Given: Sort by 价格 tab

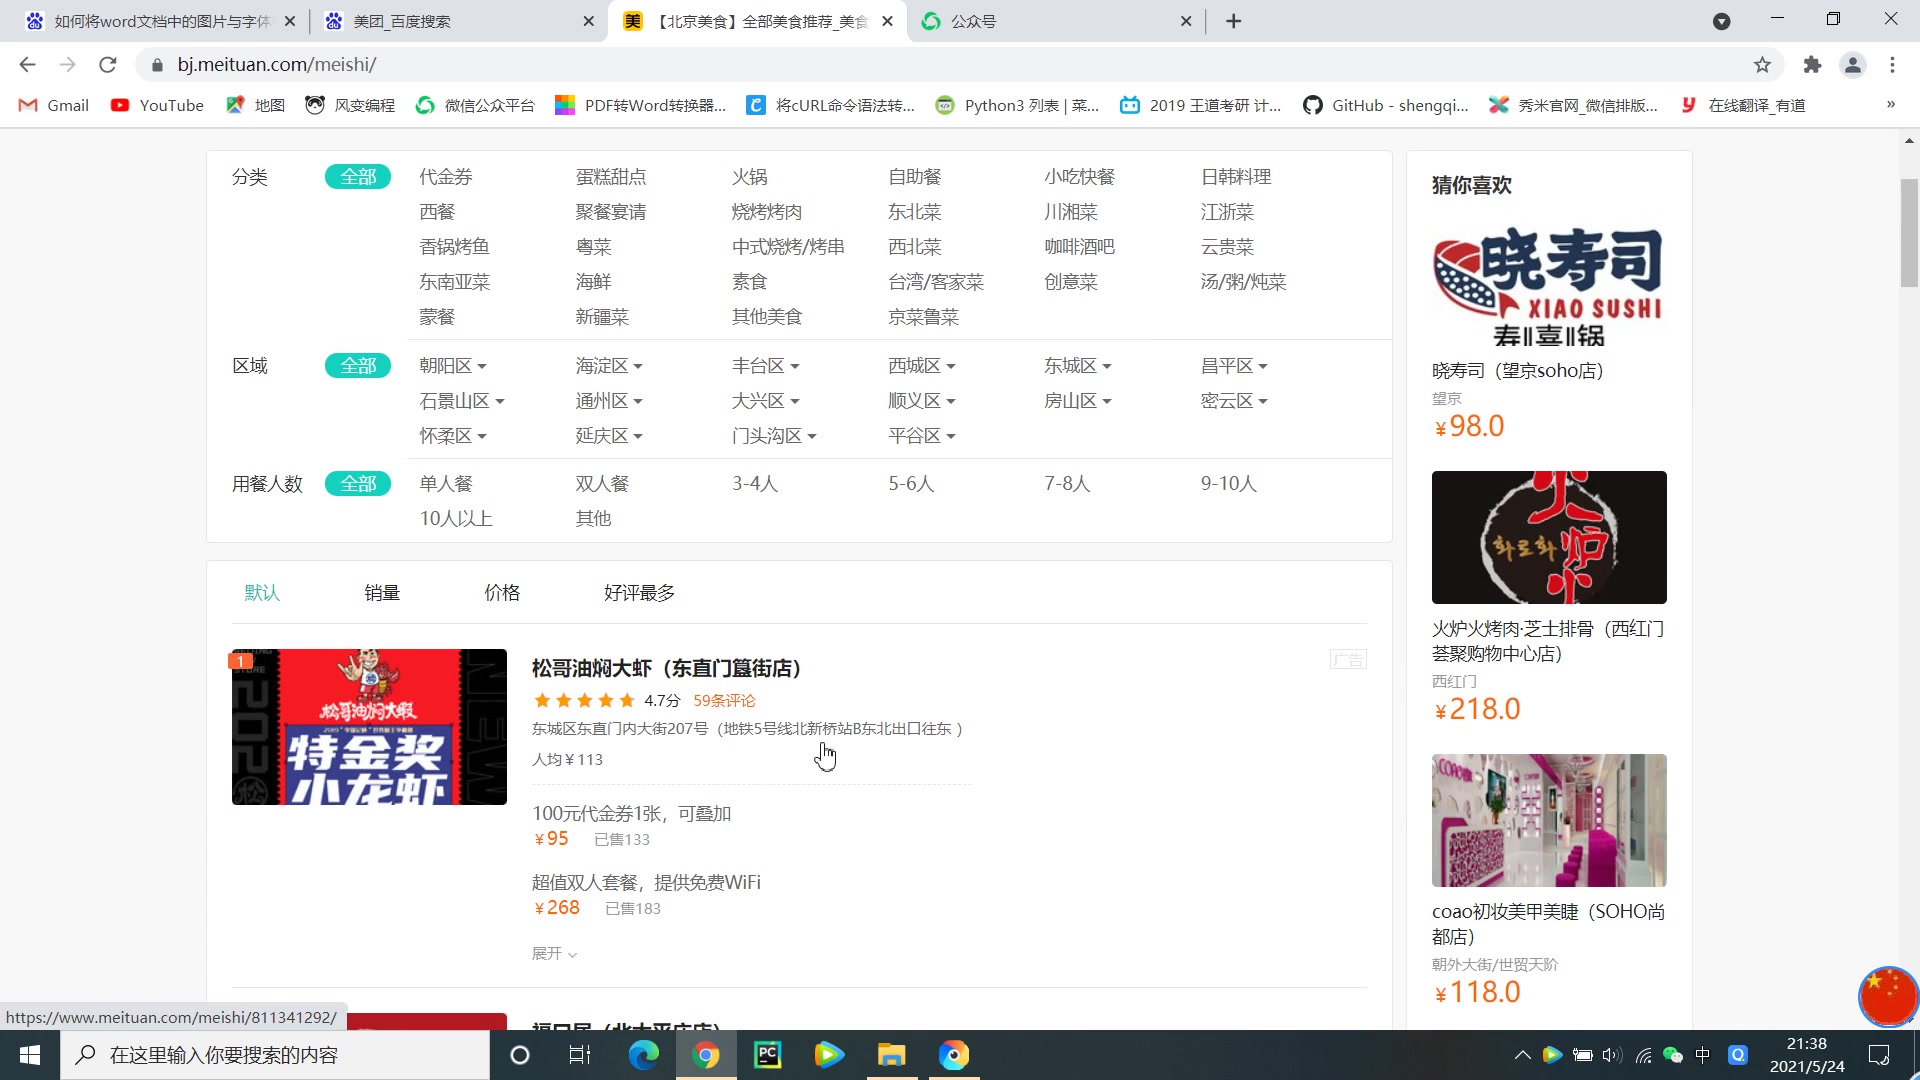Looking at the screenshot, I should [x=502, y=593].
